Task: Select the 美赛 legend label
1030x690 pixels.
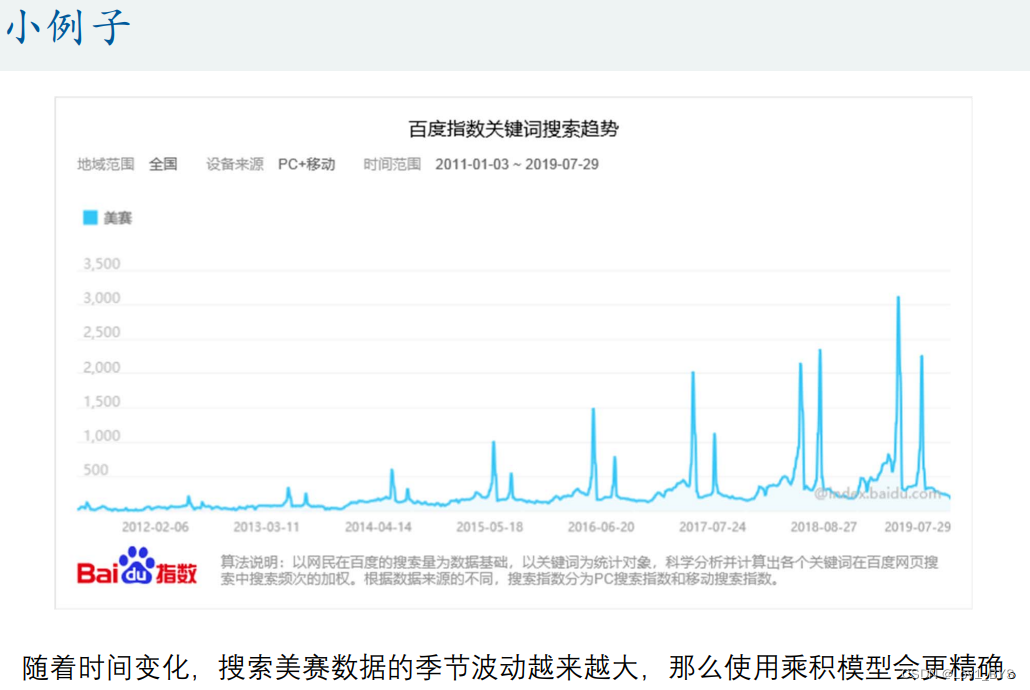Action: [x=118, y=217]
